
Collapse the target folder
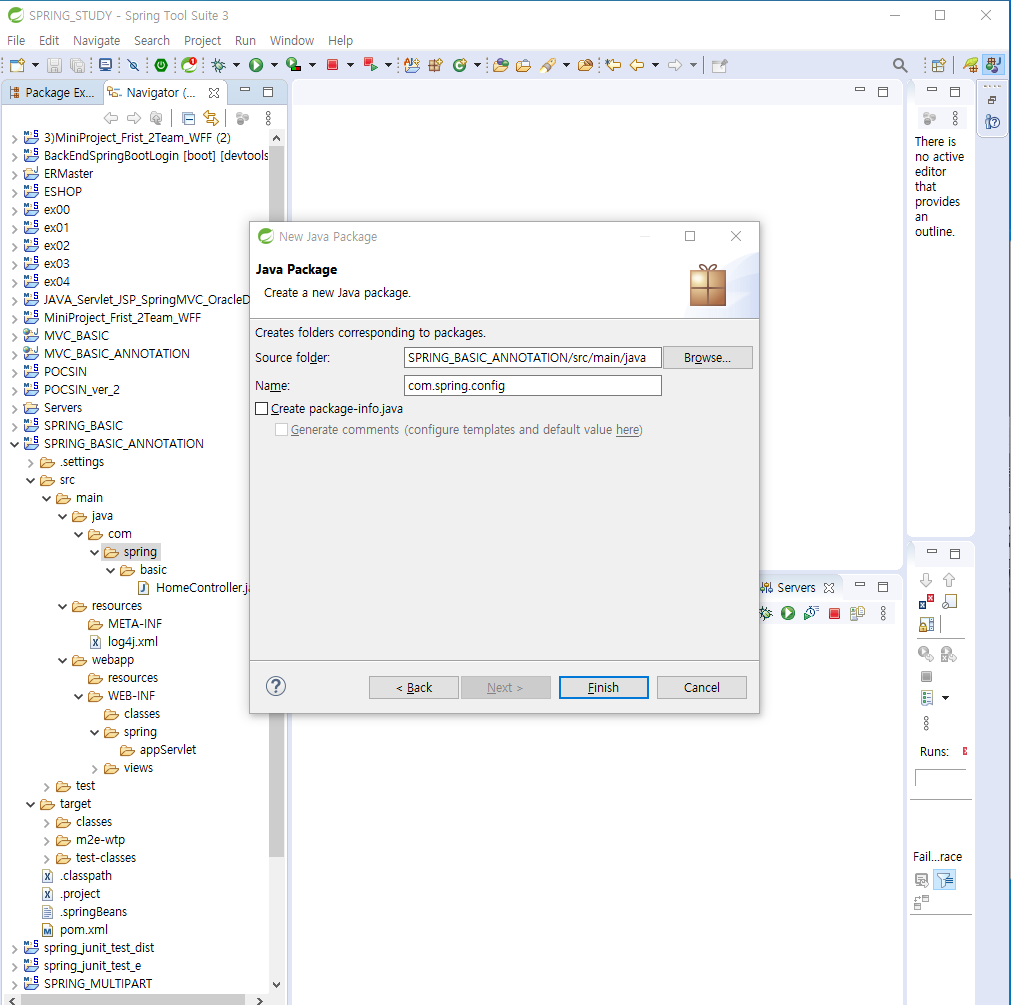30,805
